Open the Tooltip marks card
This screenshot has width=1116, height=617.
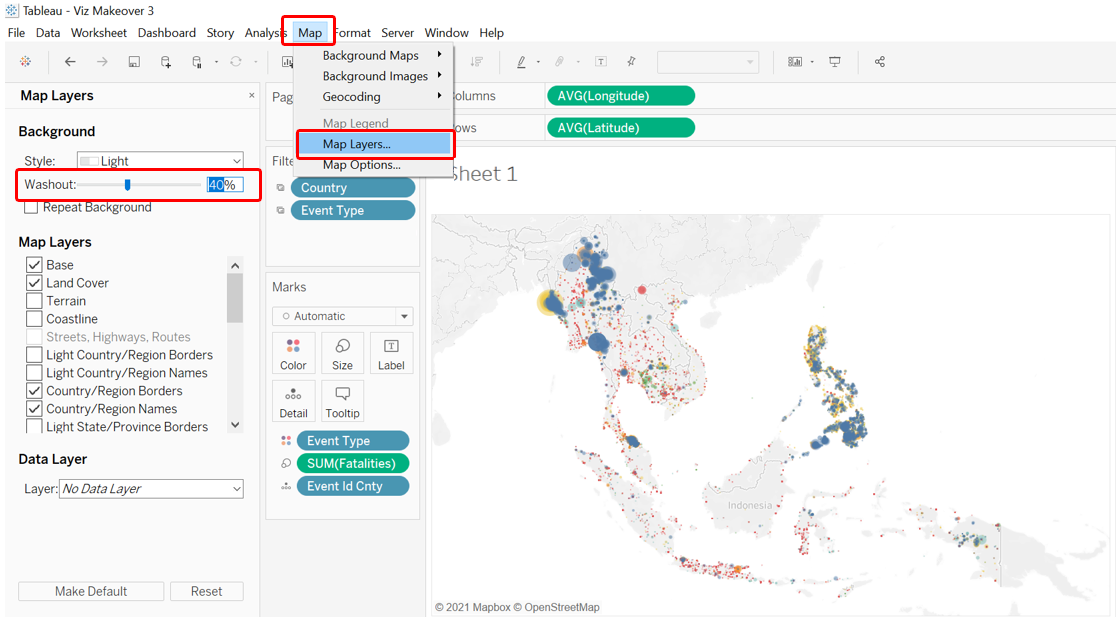(x=342, y=402)
